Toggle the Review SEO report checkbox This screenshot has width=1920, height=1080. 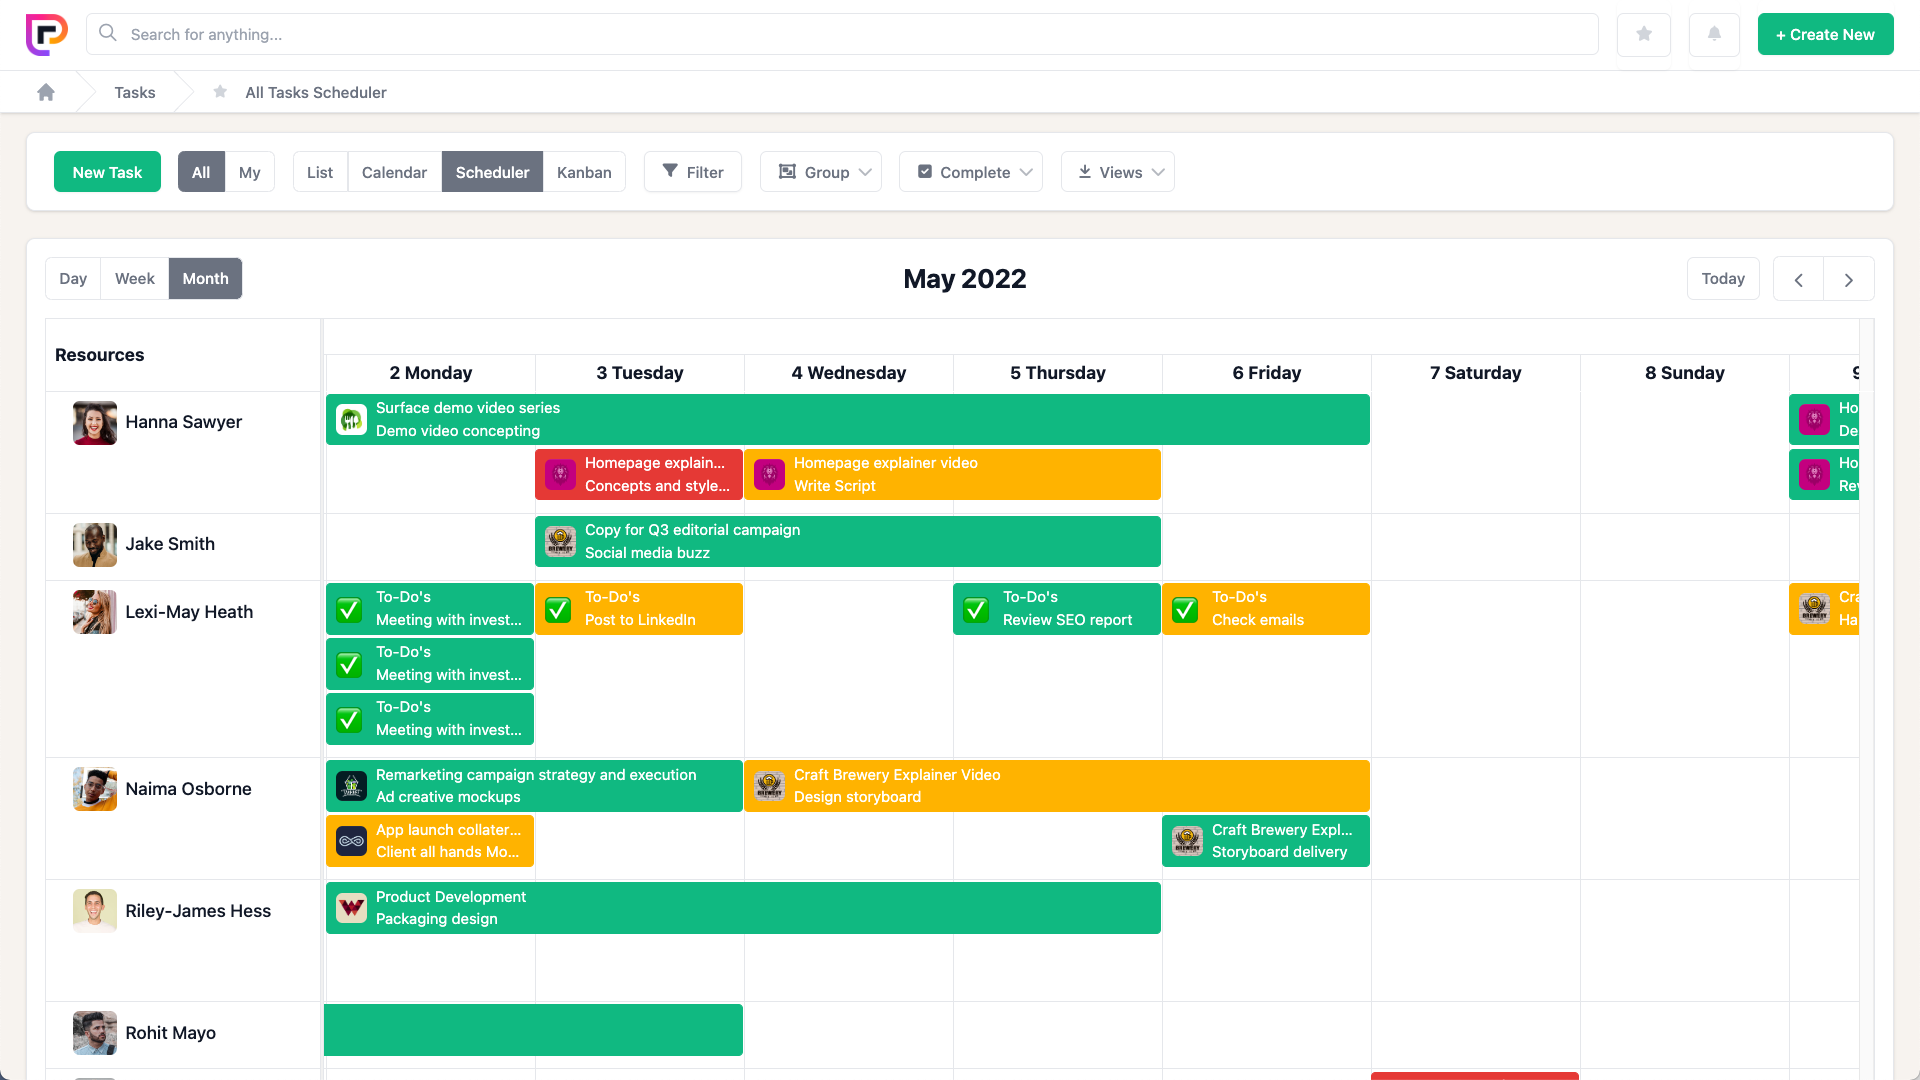pyautogui.click(x=976, y=609)
